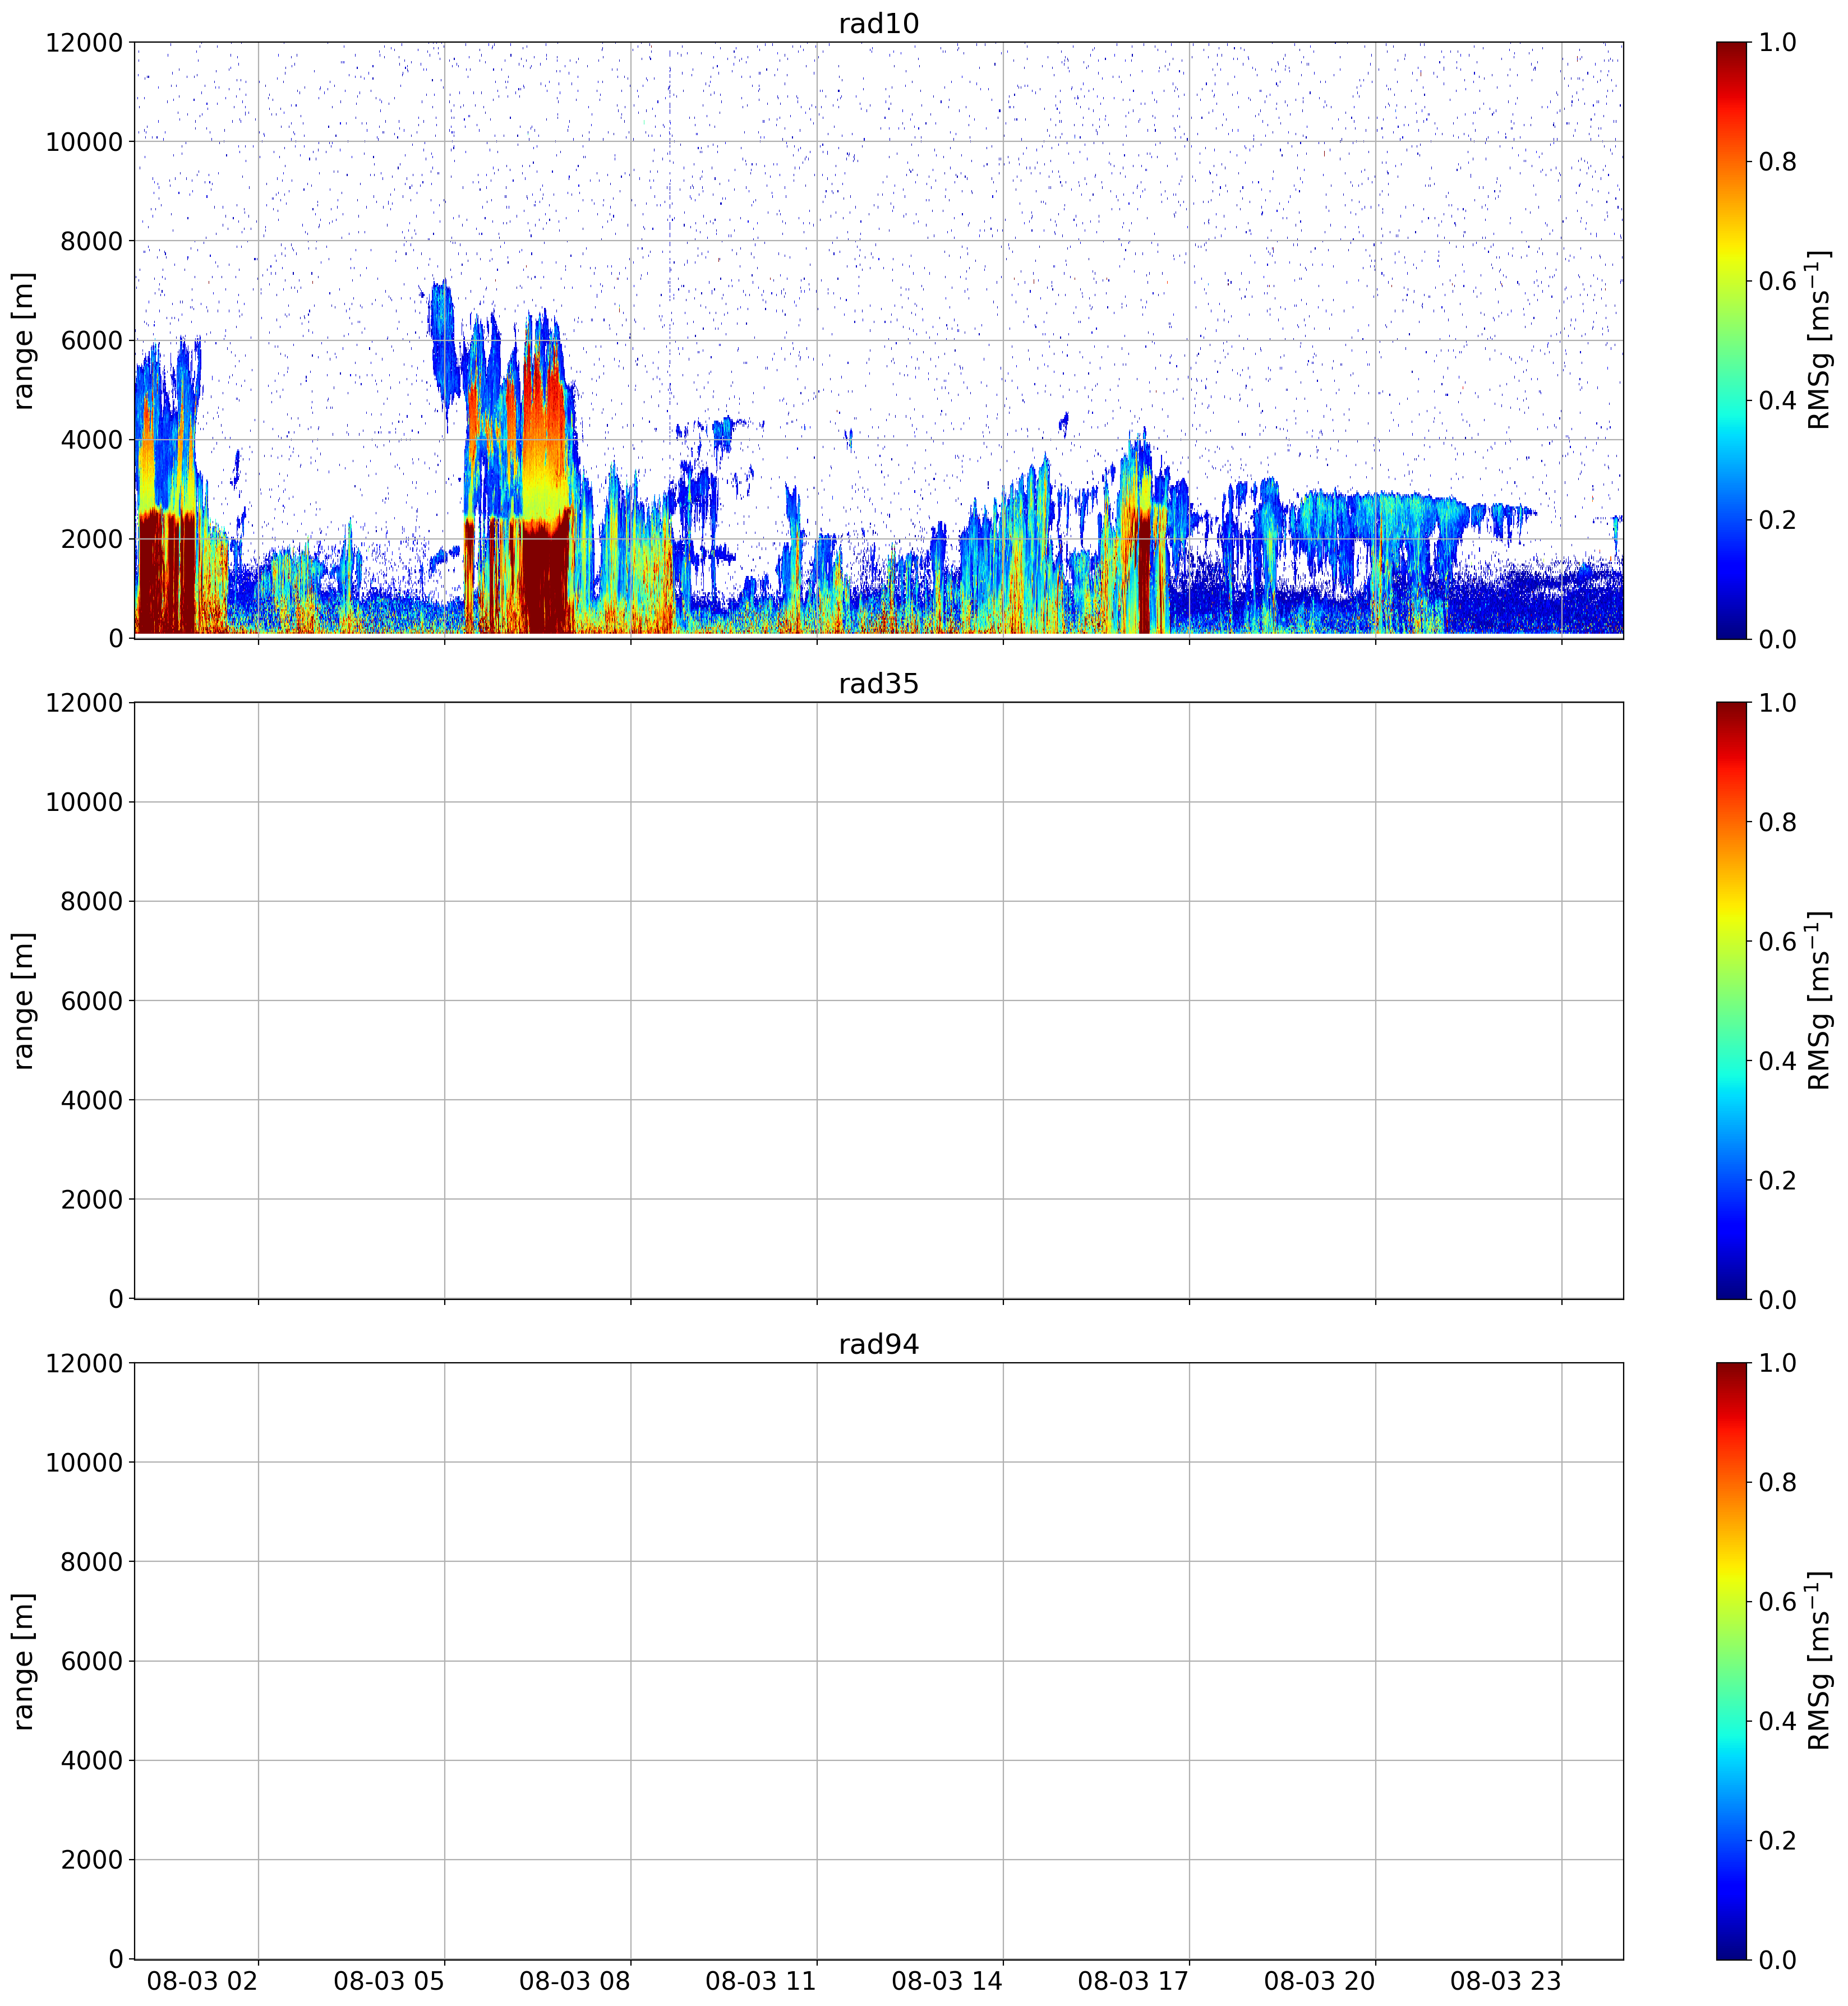Viewport: 1848px width, 2006px height.
Task: Click the '08-03 14' time axis label
Action: click(947, 1981)
